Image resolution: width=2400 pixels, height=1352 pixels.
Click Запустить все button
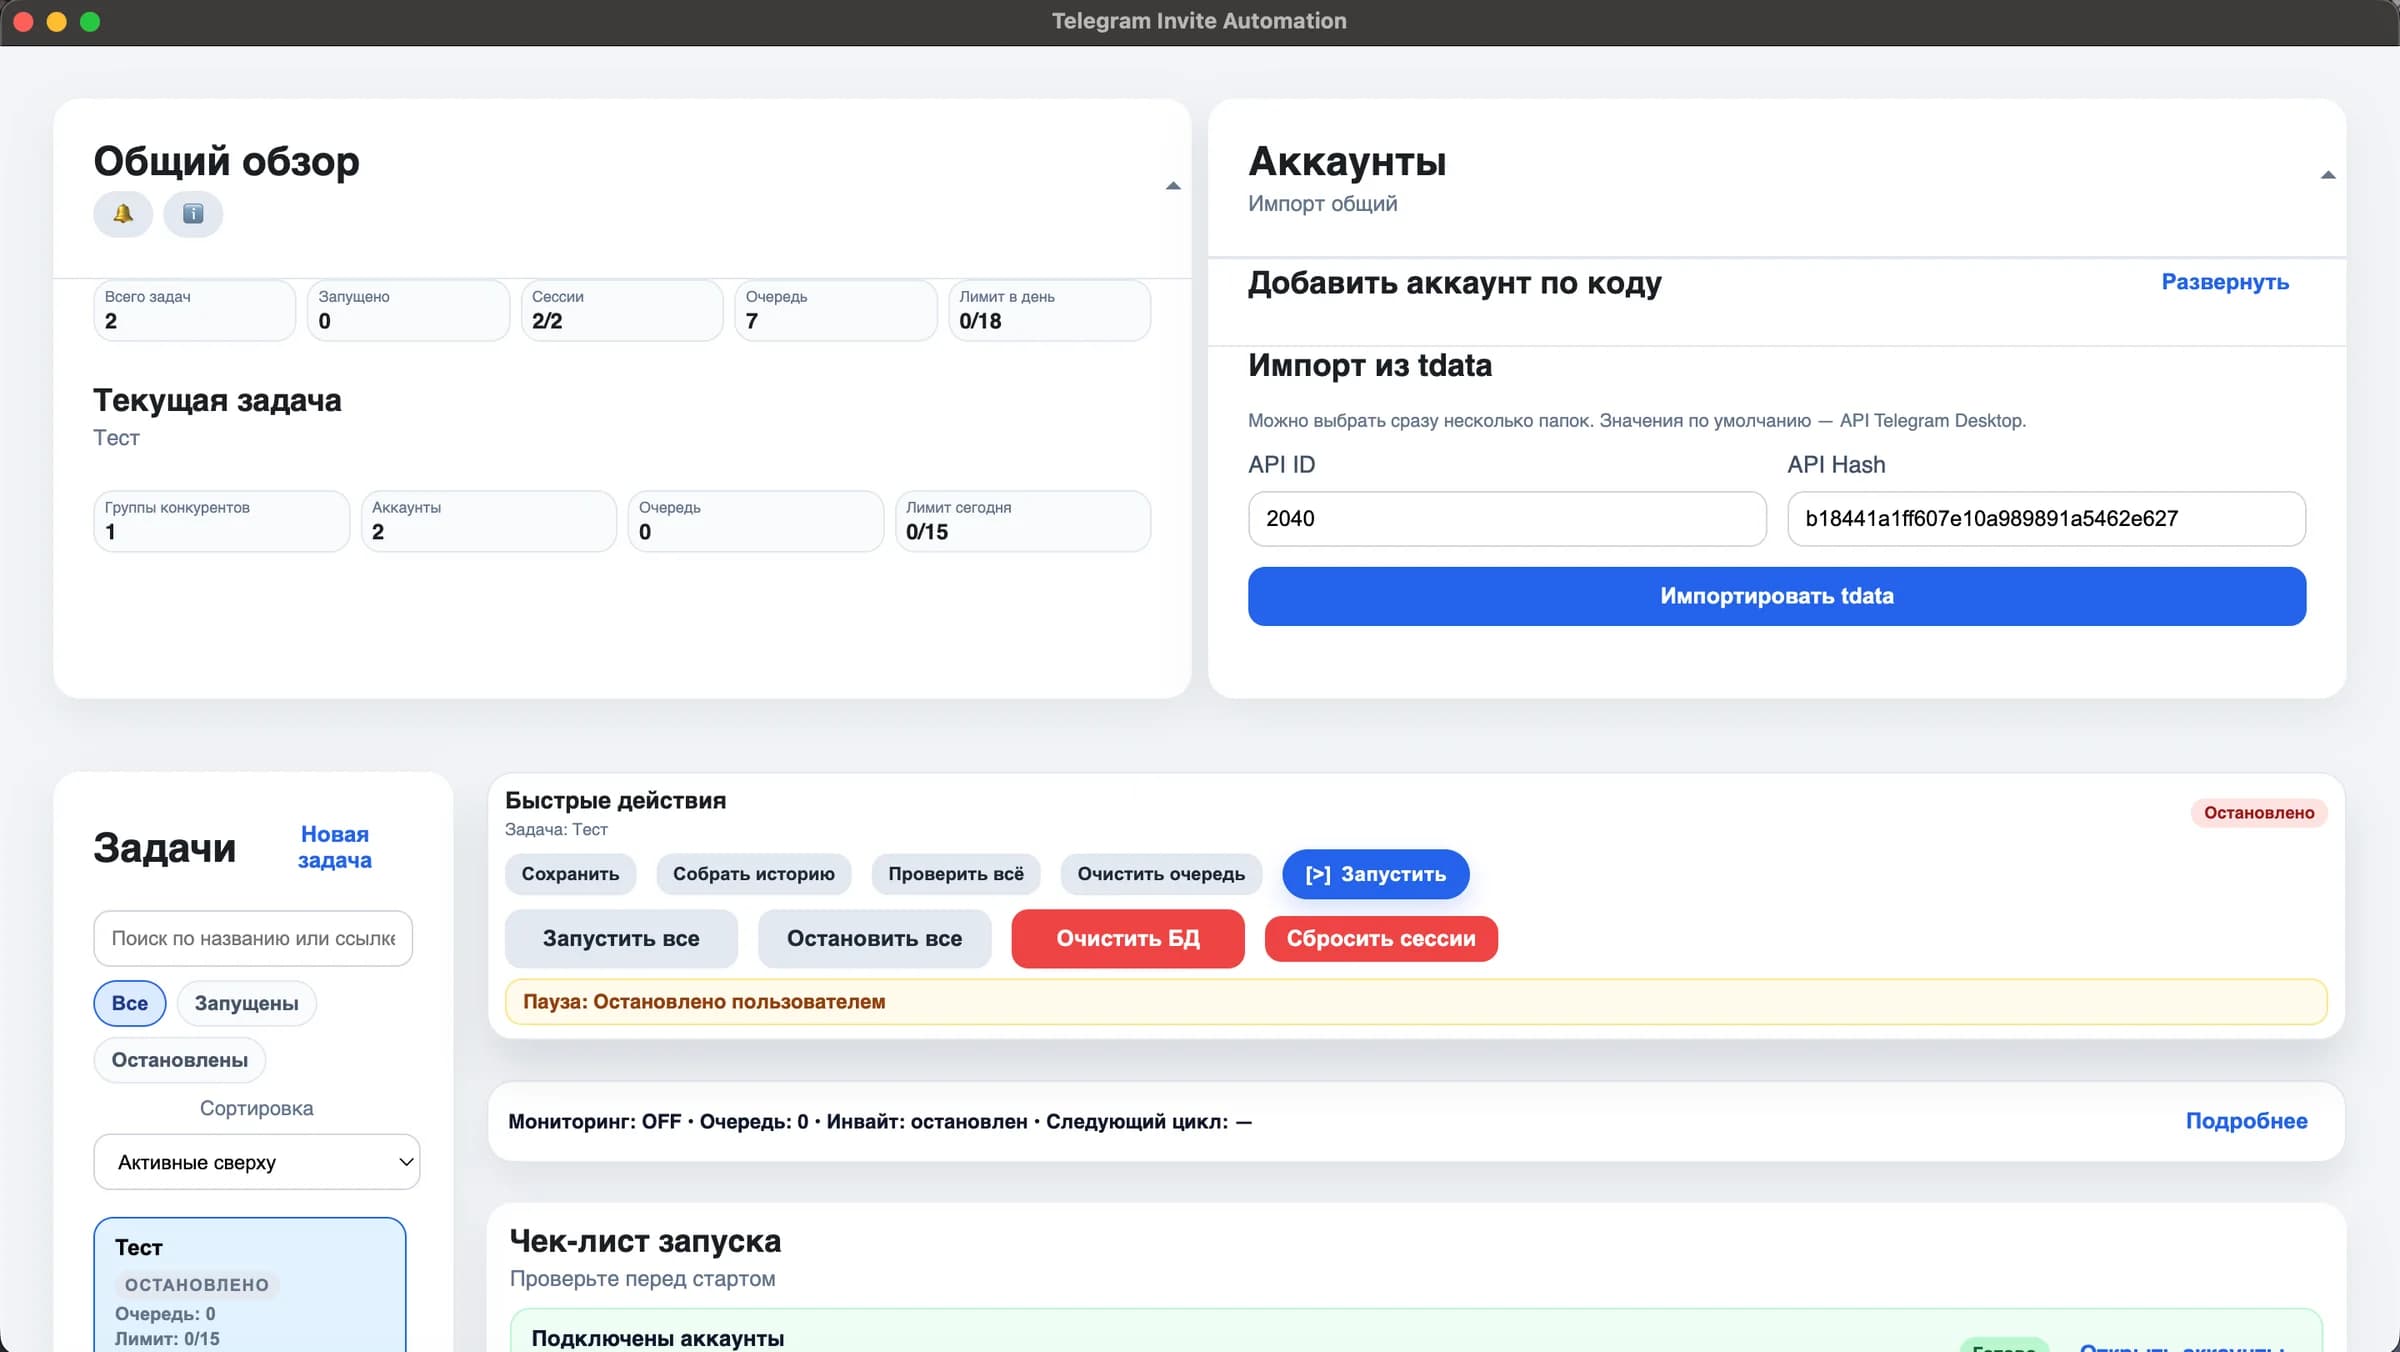tap(621, 939)
